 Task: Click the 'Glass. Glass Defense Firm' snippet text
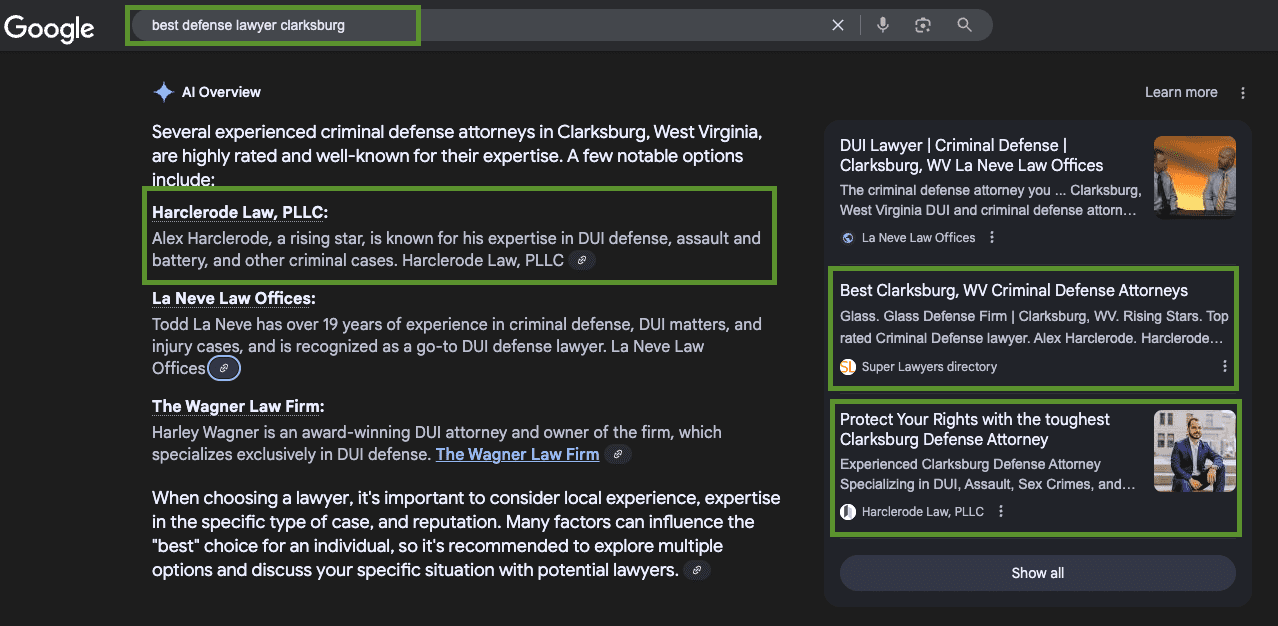pos(1034,327)
